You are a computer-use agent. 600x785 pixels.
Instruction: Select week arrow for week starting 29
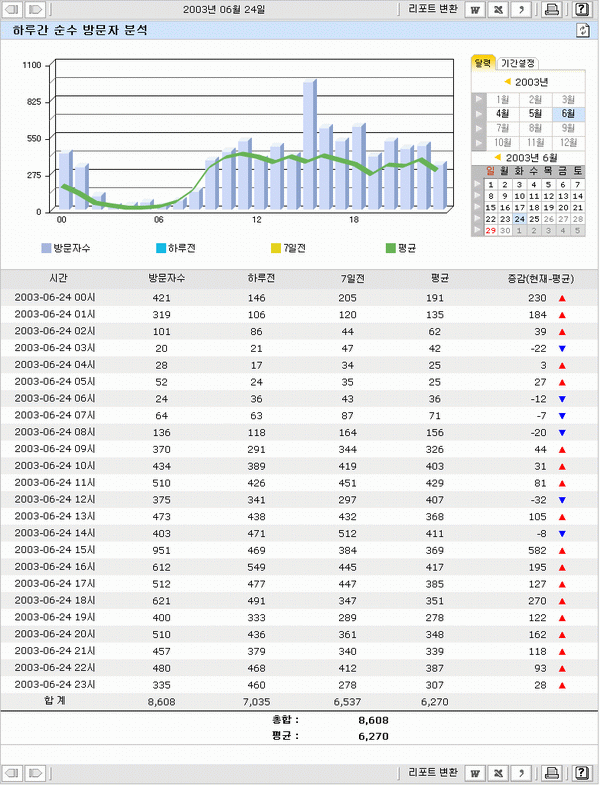point(477,230)
